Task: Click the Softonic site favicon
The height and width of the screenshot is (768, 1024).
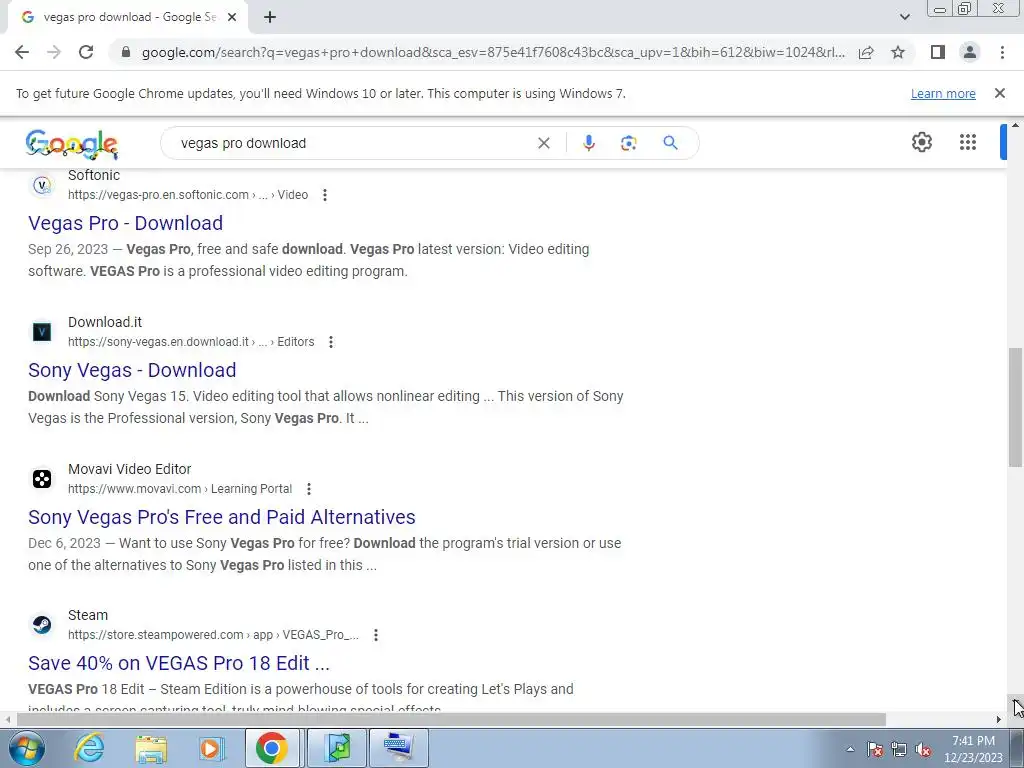Action: pos(42,185)
